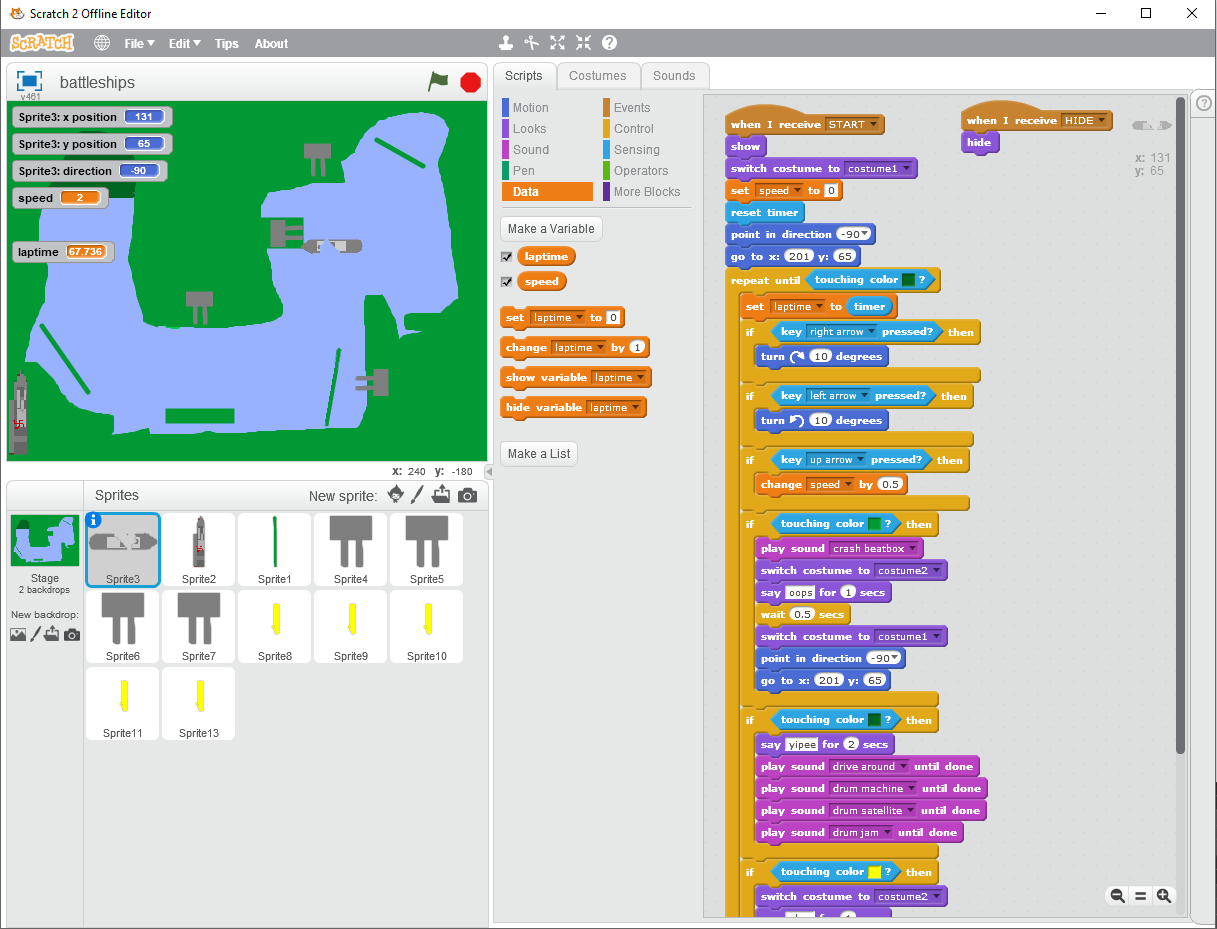Select the scissors delete tool
The image size is (1217, 929).
point(532,43)
